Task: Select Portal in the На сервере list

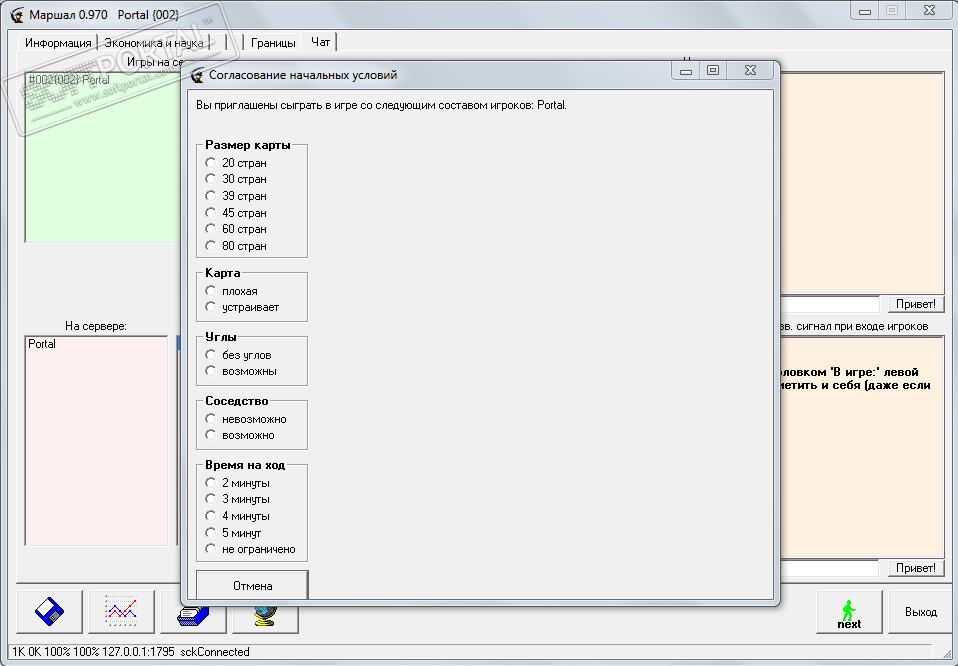Action: click(42, 344)
